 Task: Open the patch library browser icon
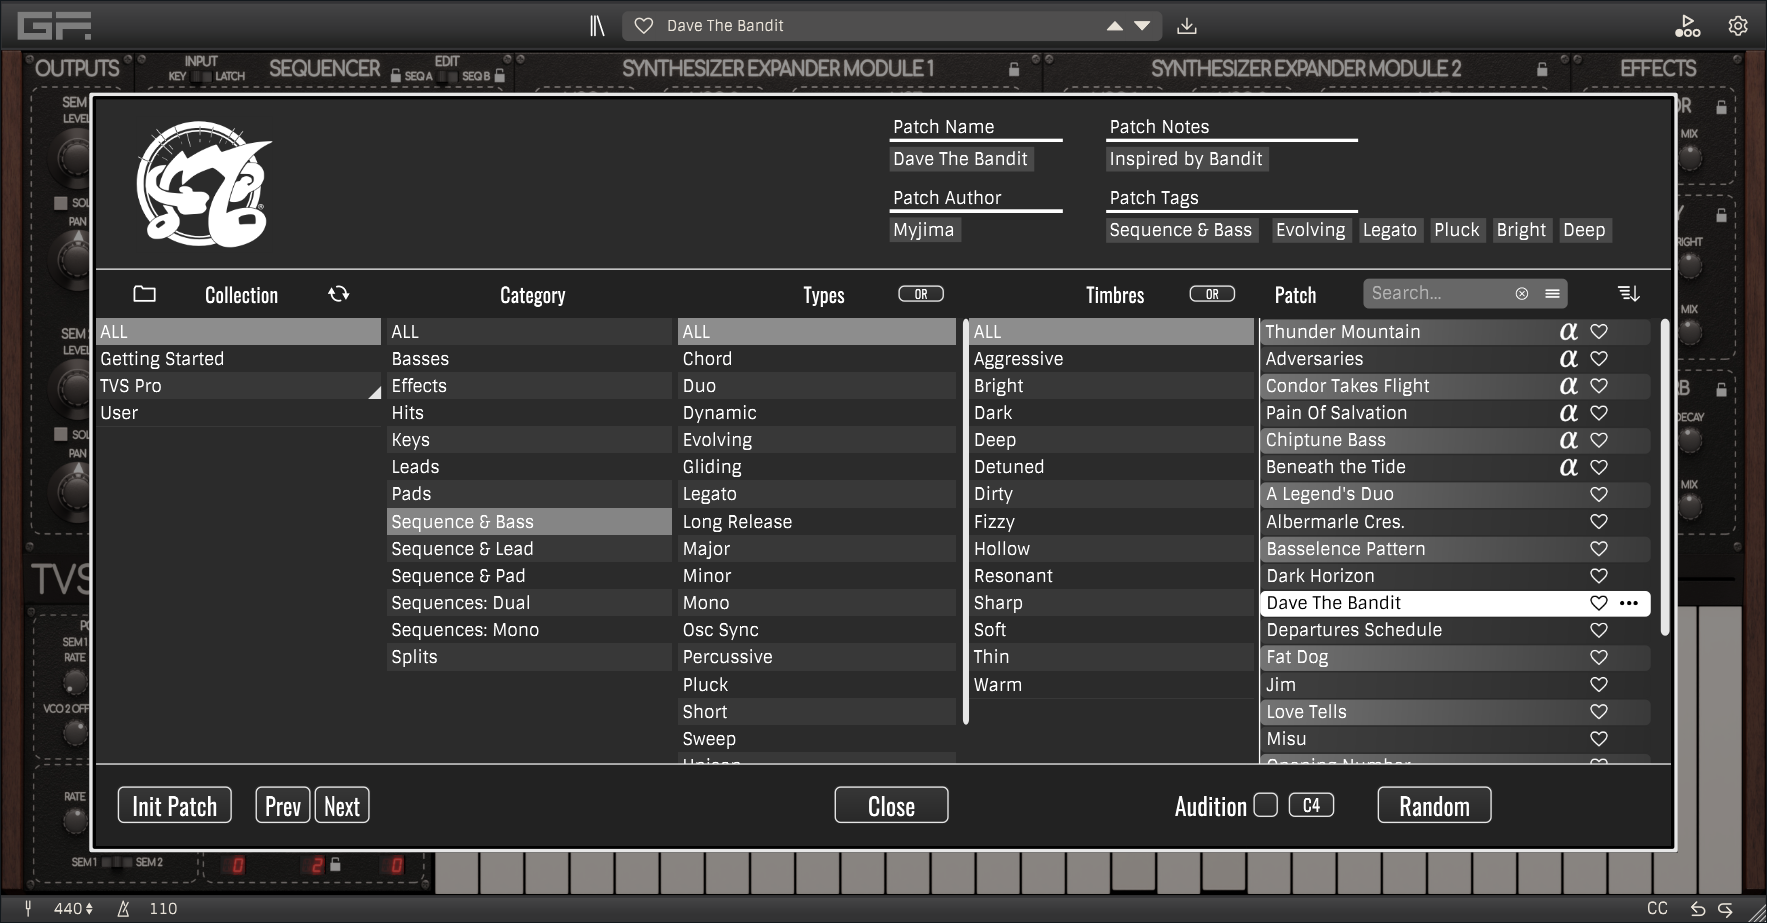coord(597,26)
